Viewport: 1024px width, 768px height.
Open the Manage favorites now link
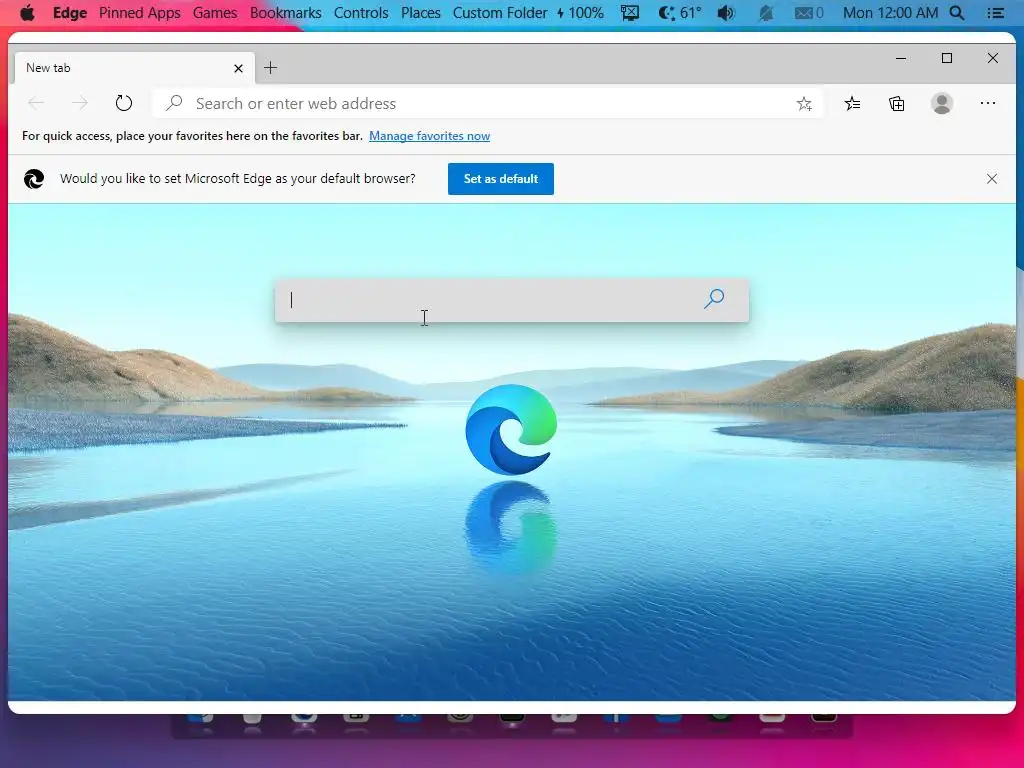point(430,136)
